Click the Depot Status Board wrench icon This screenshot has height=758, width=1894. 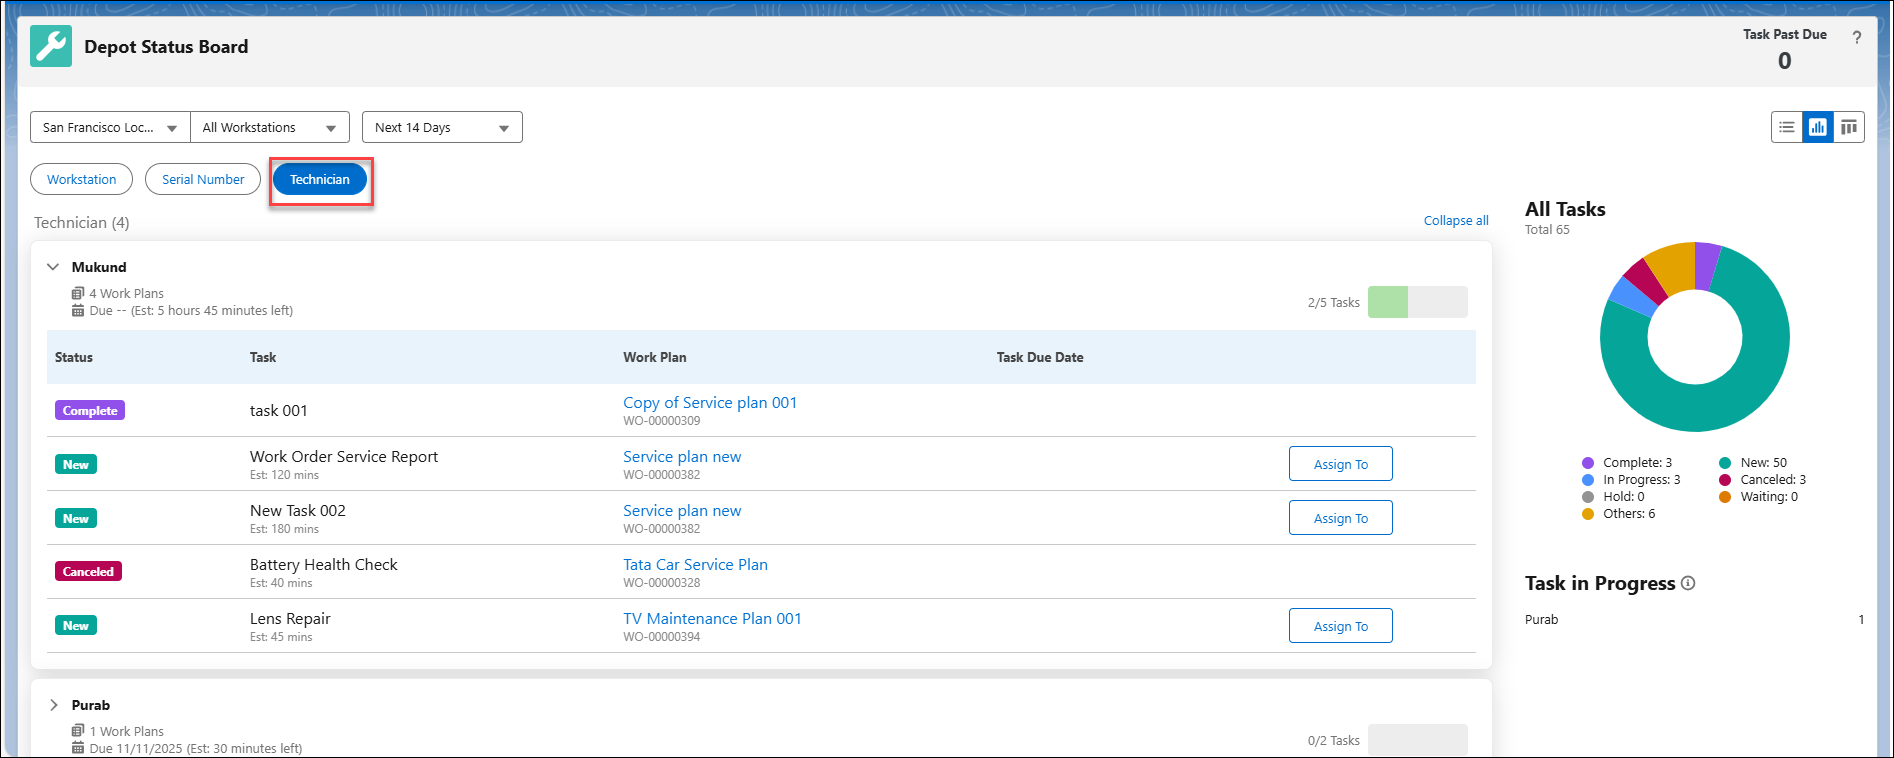51,47
